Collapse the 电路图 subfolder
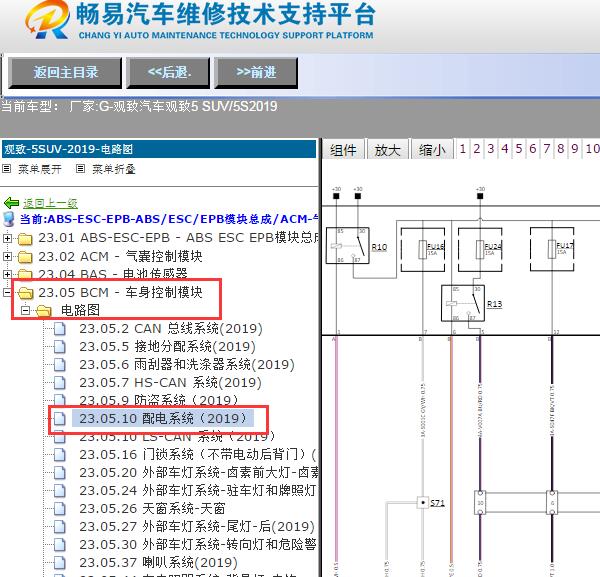Screen dimensions: 600x577 25,310
